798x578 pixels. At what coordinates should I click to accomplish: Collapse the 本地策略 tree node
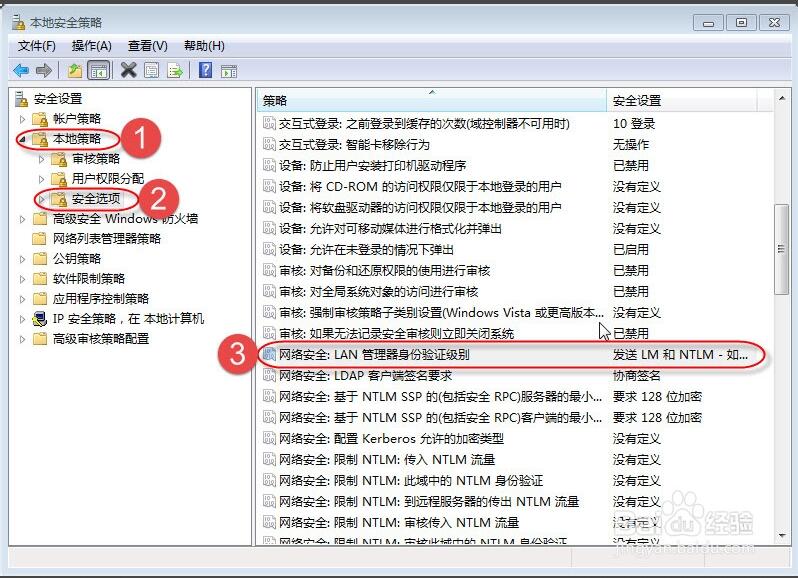[x=22, y=139]
